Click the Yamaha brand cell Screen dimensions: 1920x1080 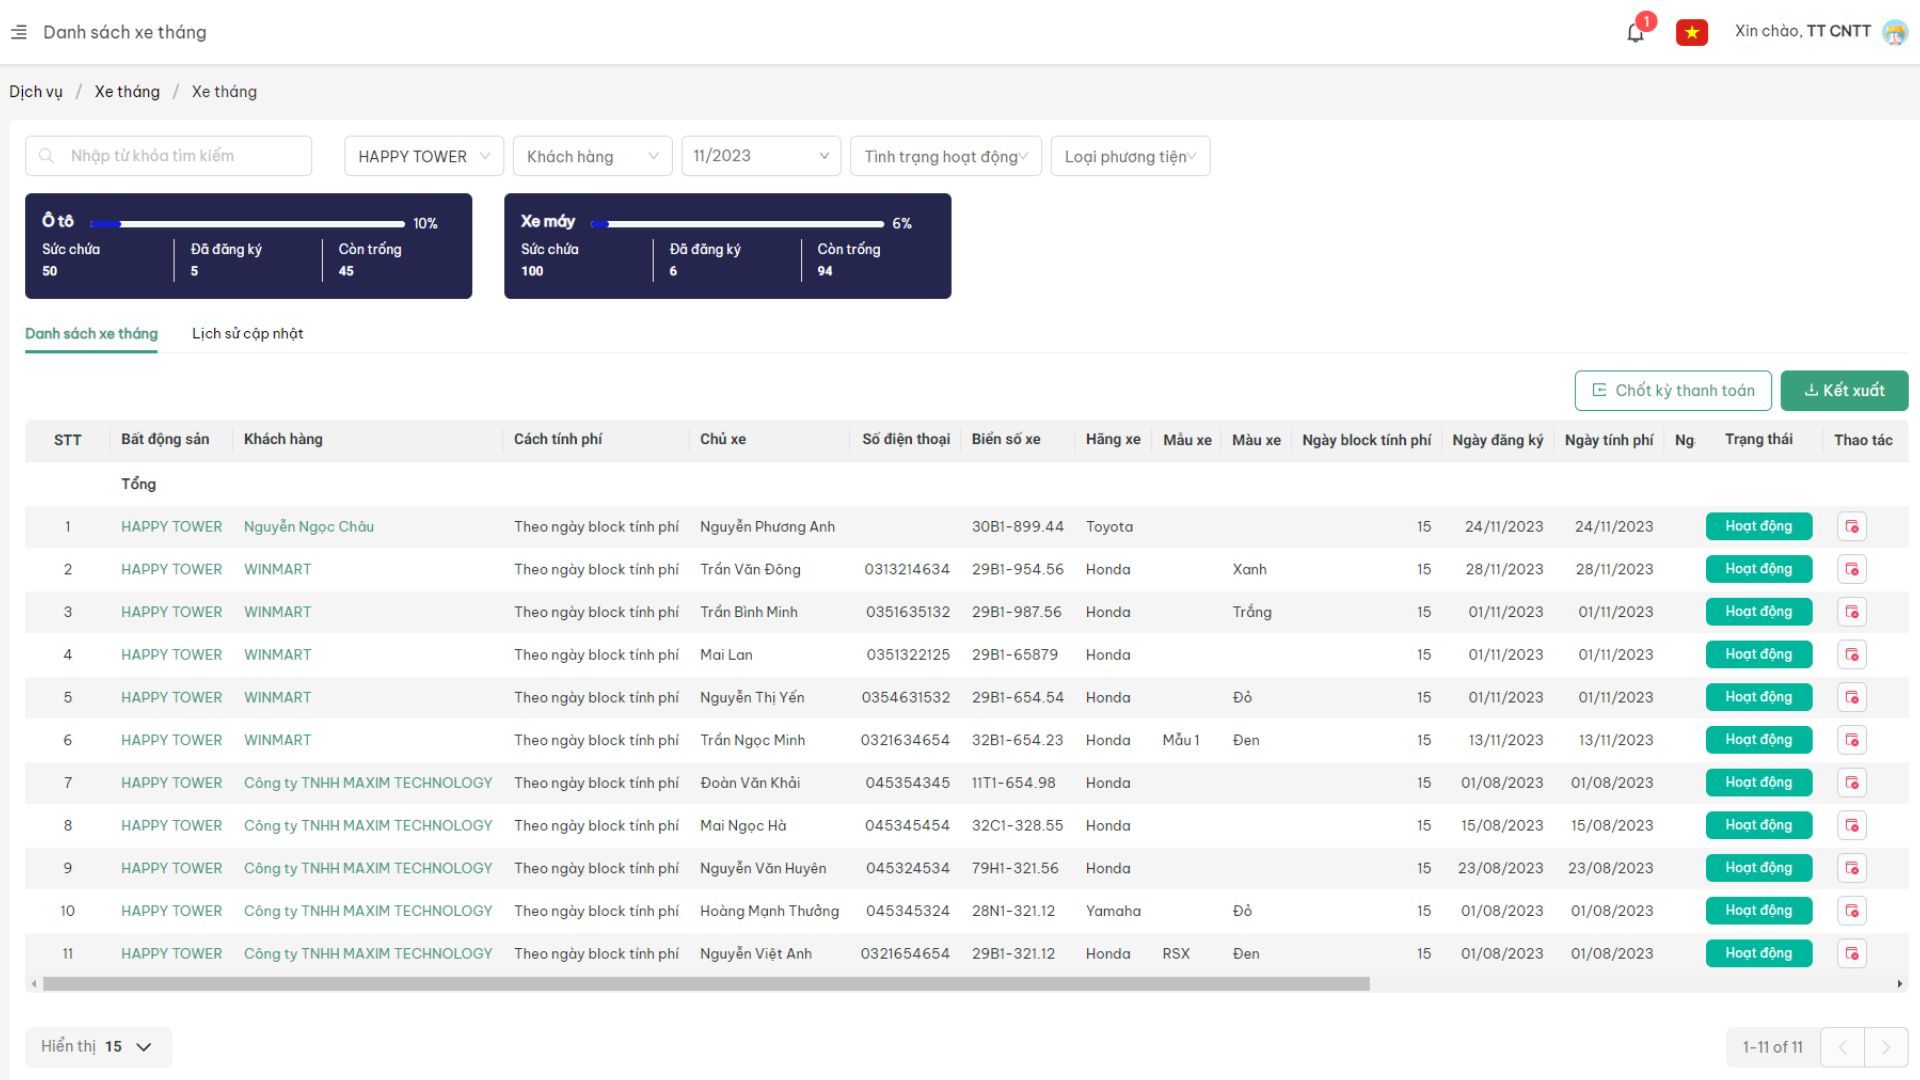[x=1113, y=911]
